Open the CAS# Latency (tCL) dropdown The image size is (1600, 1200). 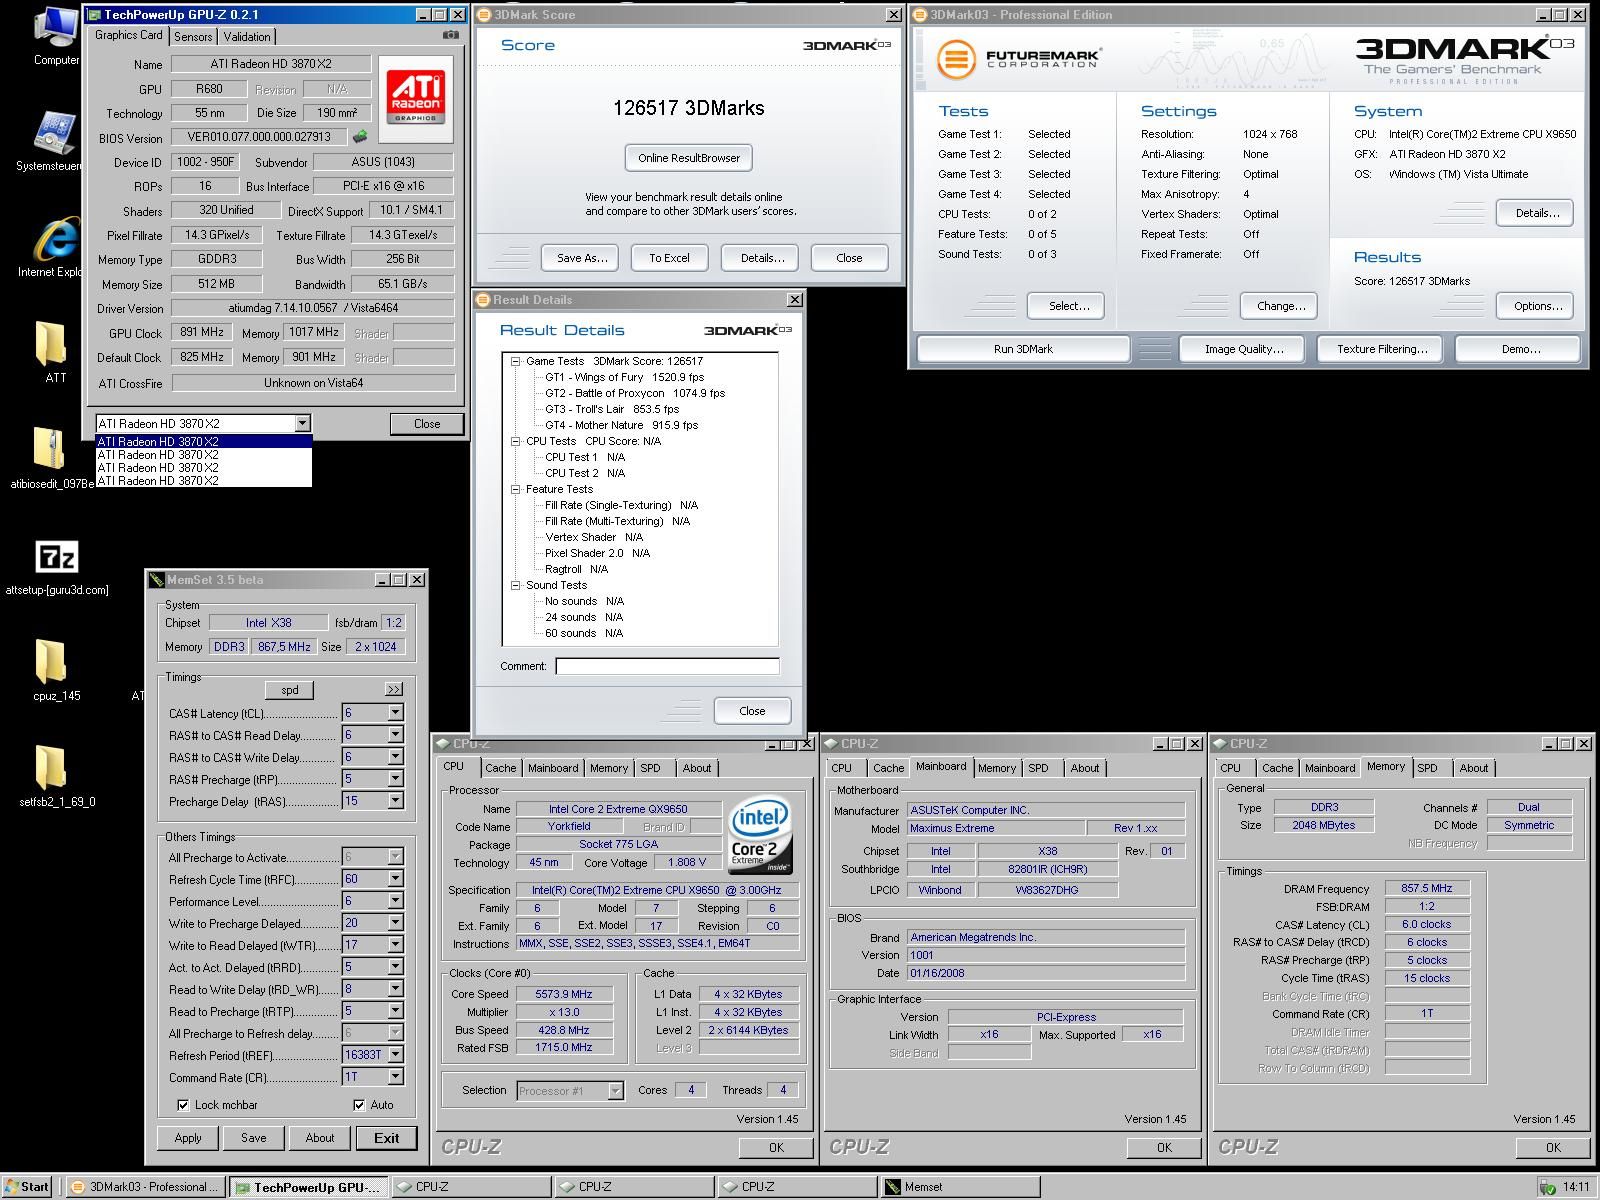(395, 713)
